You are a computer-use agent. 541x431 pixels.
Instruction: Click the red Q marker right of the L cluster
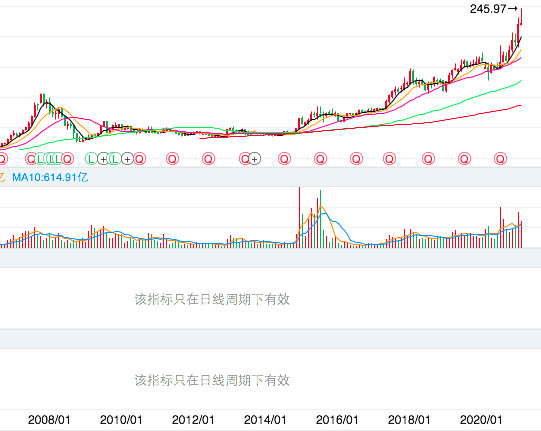click(x=68, y=159)
